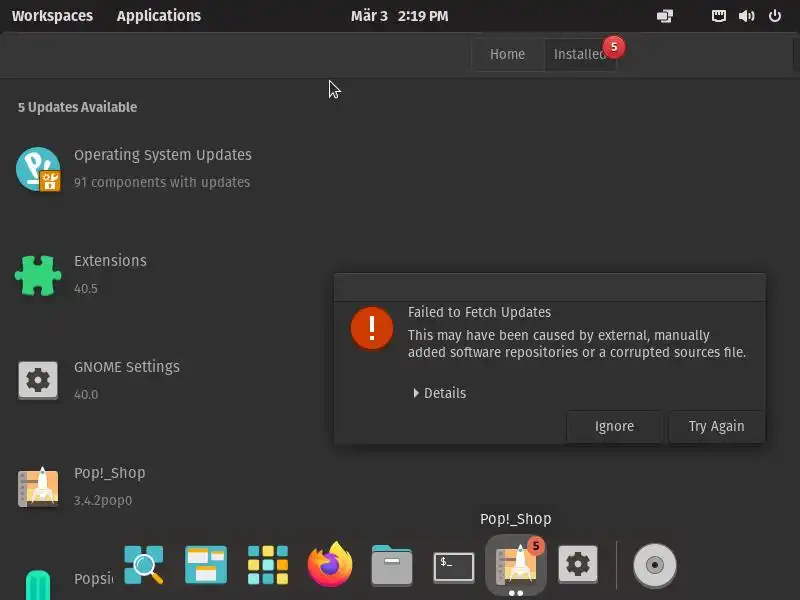The width and height of the screenshot is (800, 600).
Task: Select the '40.5' version text
Action: coord(86,288)
